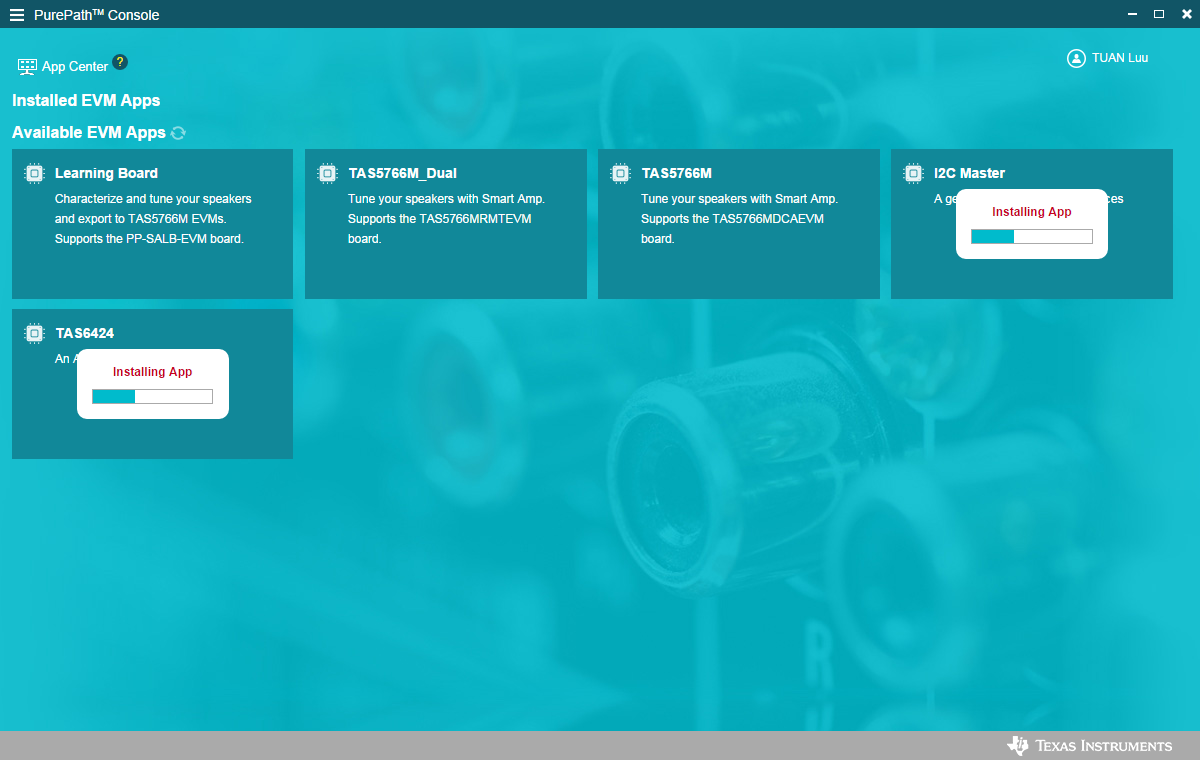This screenshot has height=760, width=1200.
Task: Click the TAS5766M chip icon
Action: tap(620, 173)
